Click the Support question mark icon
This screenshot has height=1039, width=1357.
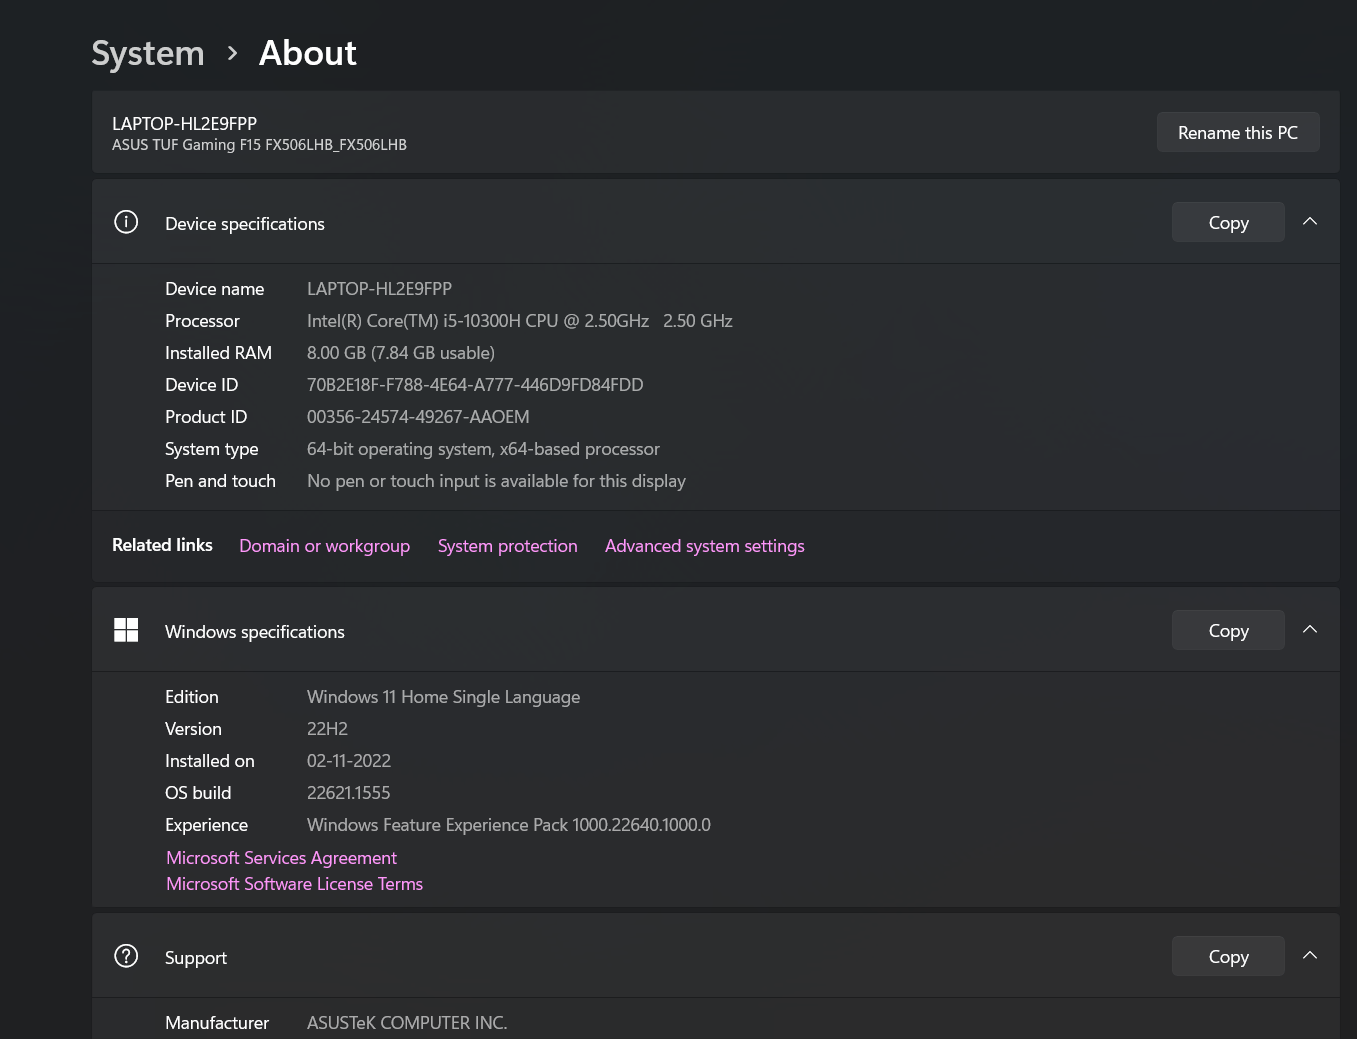[126, 956]
